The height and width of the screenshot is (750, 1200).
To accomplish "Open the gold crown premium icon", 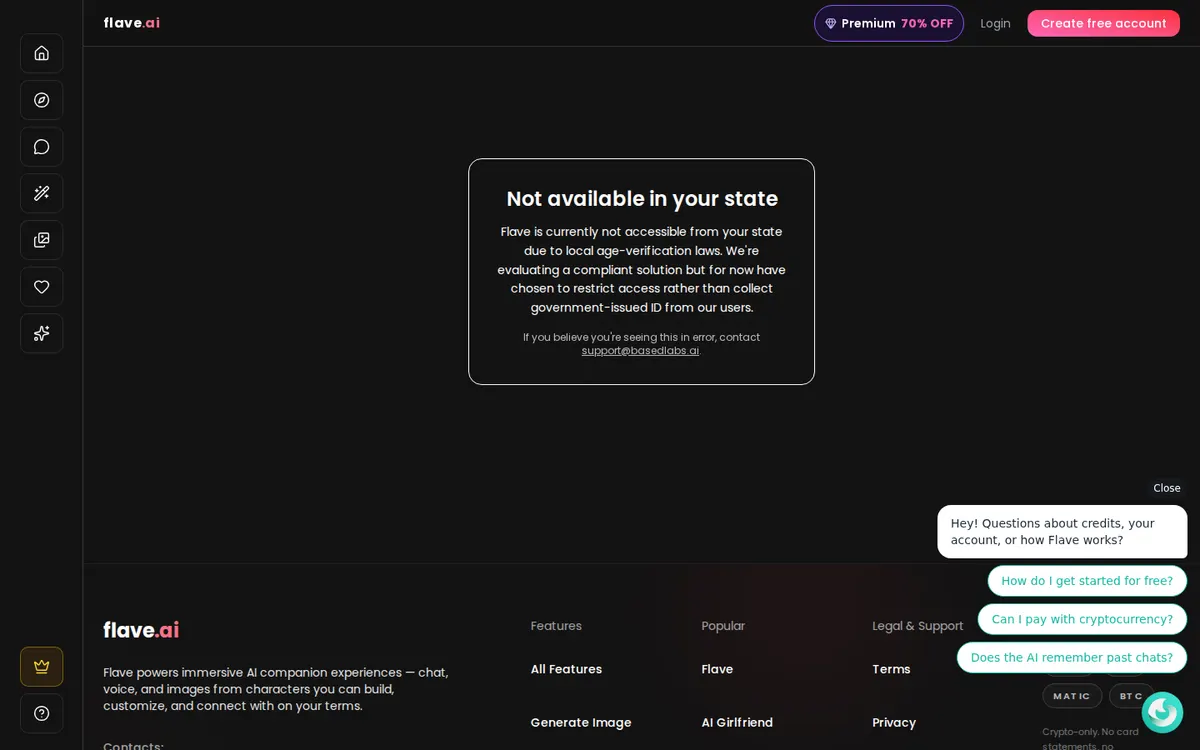I will coord(41,666).
